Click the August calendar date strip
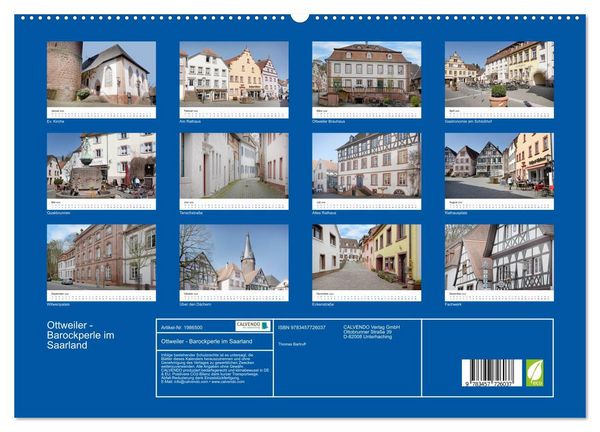 pos(499,204)
